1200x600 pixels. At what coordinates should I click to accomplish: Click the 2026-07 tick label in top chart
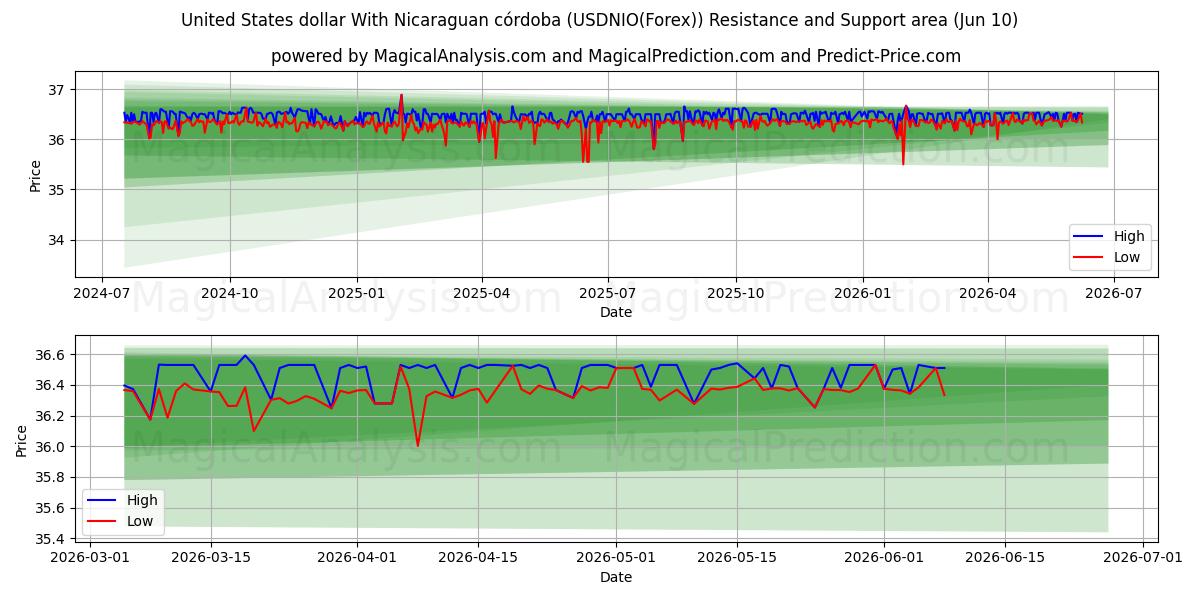pyautogui.click(x=1114, y=293)
